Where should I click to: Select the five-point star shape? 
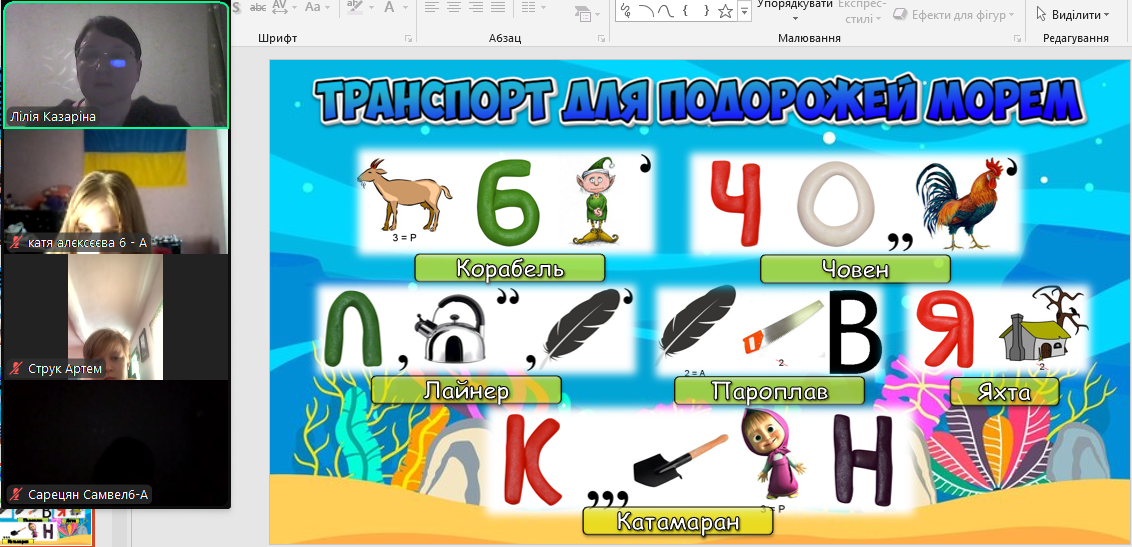726,11
